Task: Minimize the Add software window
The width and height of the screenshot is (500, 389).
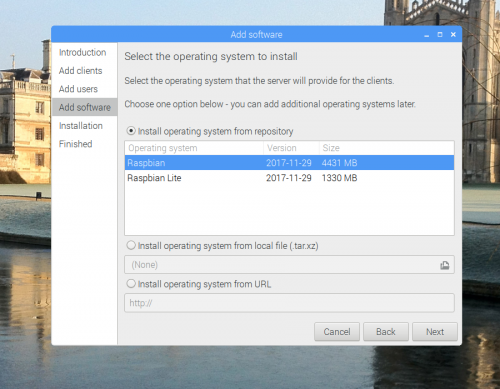Action: pyautogui.click(x=427, y=35)
